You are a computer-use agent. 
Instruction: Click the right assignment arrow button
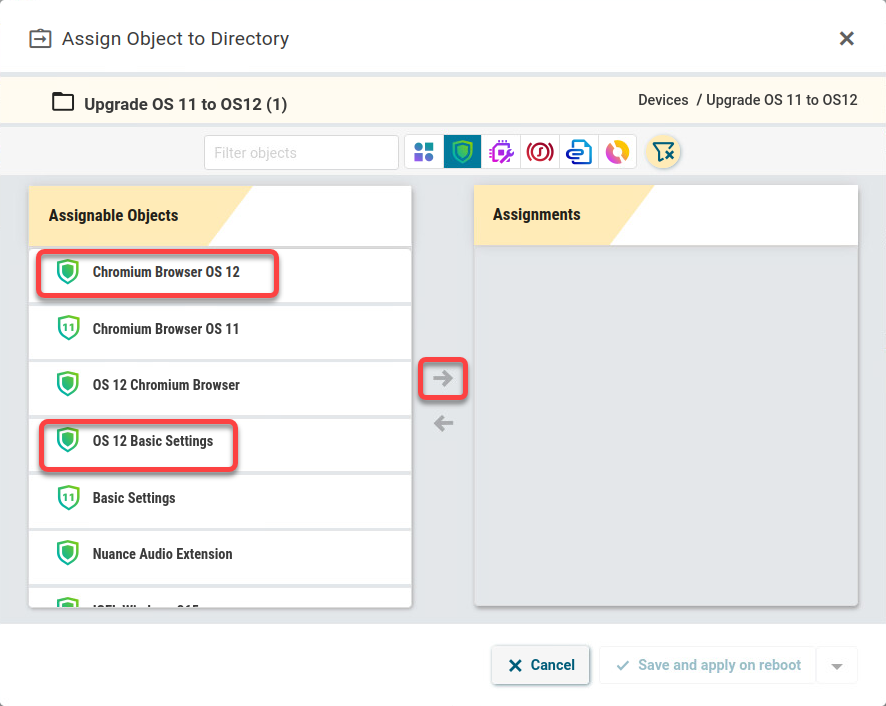(x=443, y=378)
